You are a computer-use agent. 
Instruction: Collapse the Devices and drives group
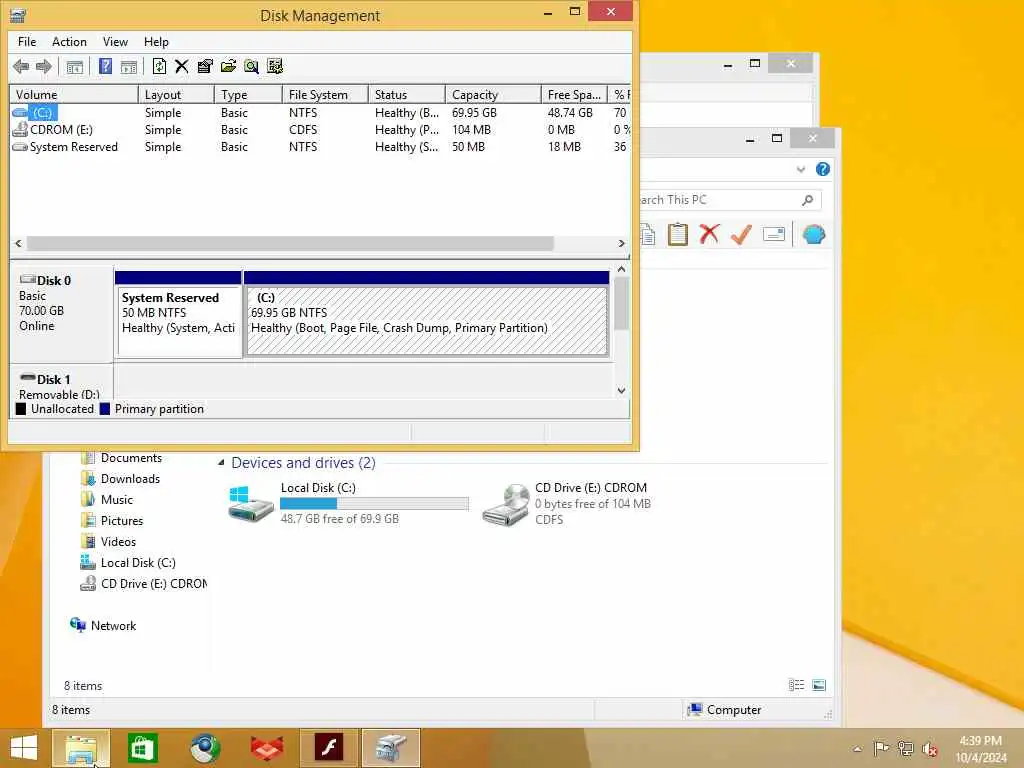click(221, 462)
